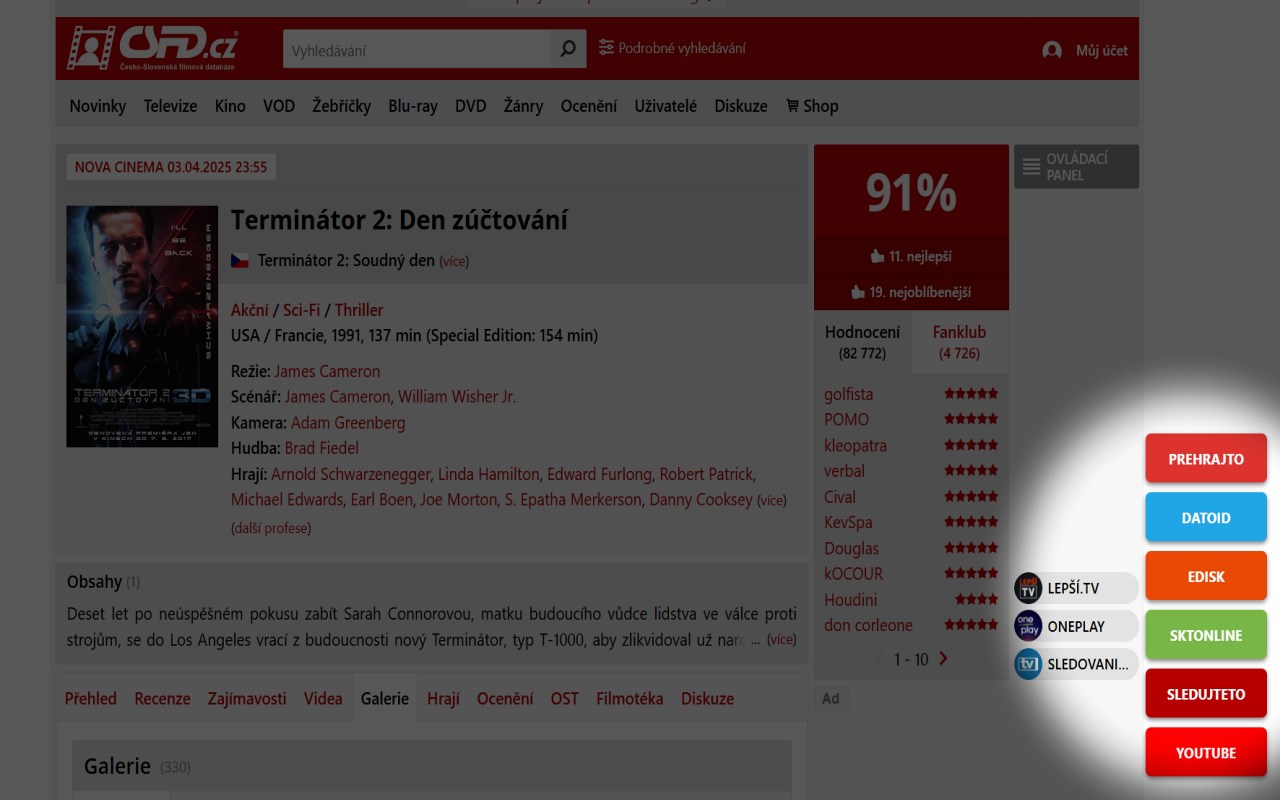Open Danny Cooksey link
This screenshot has width=1280, height=800.
click(701, 499)
